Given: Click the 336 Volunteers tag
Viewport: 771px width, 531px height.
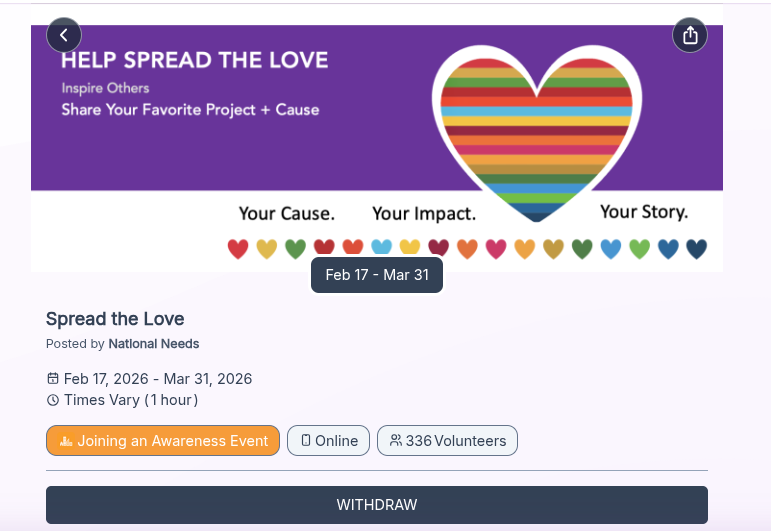Looking at the screenshot, I should coord(447,441).
